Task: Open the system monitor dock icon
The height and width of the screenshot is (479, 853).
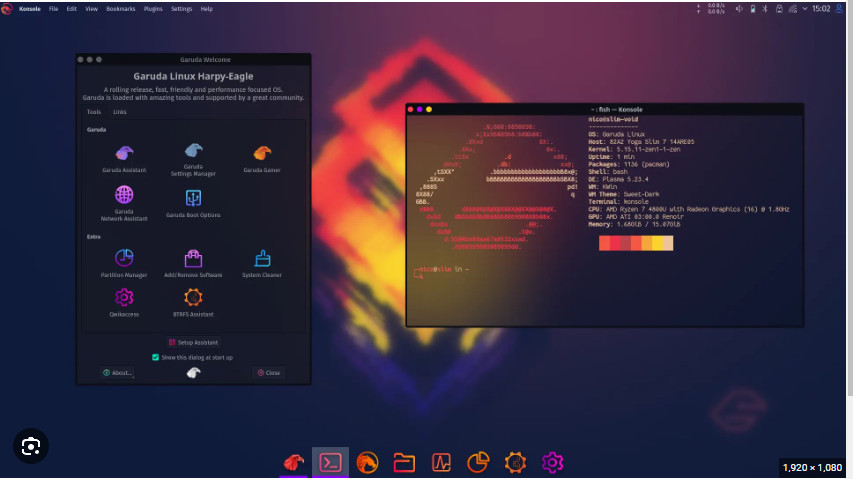Action: (441, 463)
